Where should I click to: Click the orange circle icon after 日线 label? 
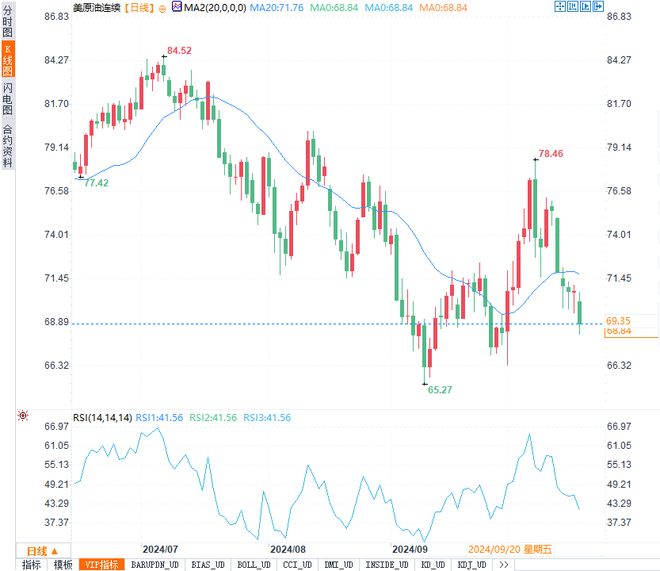162,8
